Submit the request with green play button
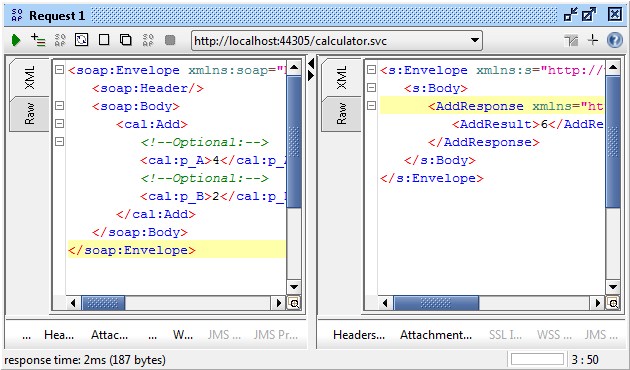This screenshot has width=630, height=370. point(16,40)
